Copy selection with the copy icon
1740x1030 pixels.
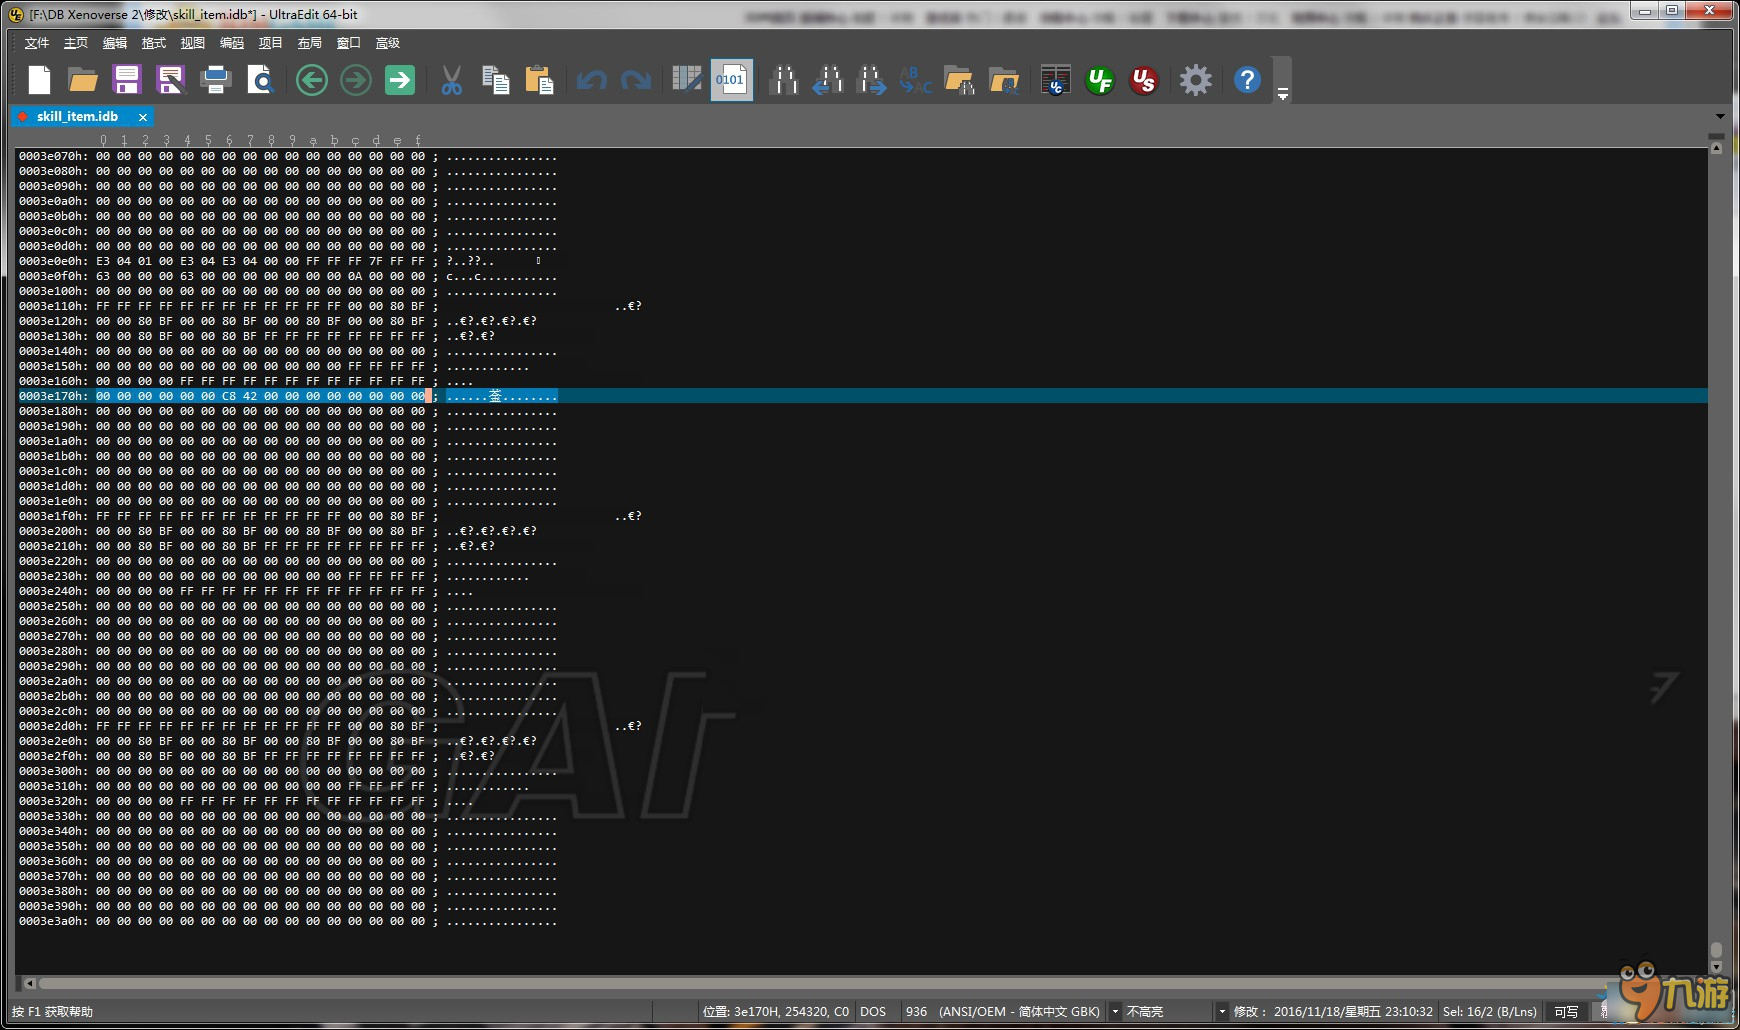point(496,80)
